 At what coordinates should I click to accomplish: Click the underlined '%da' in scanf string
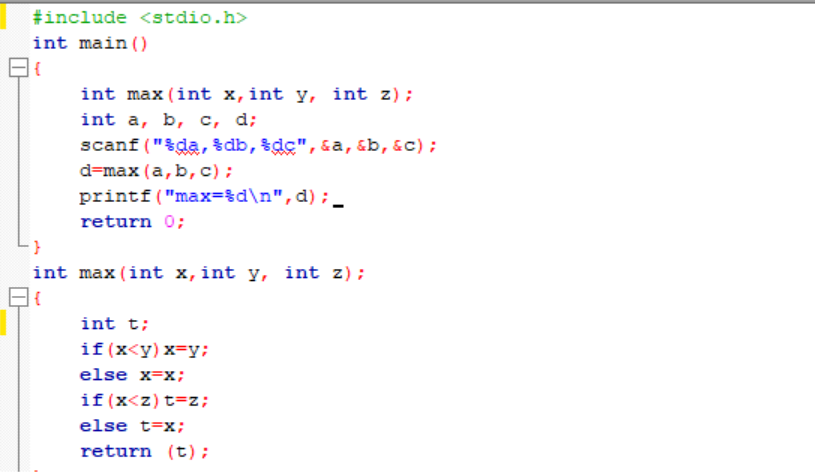point(182,146)
